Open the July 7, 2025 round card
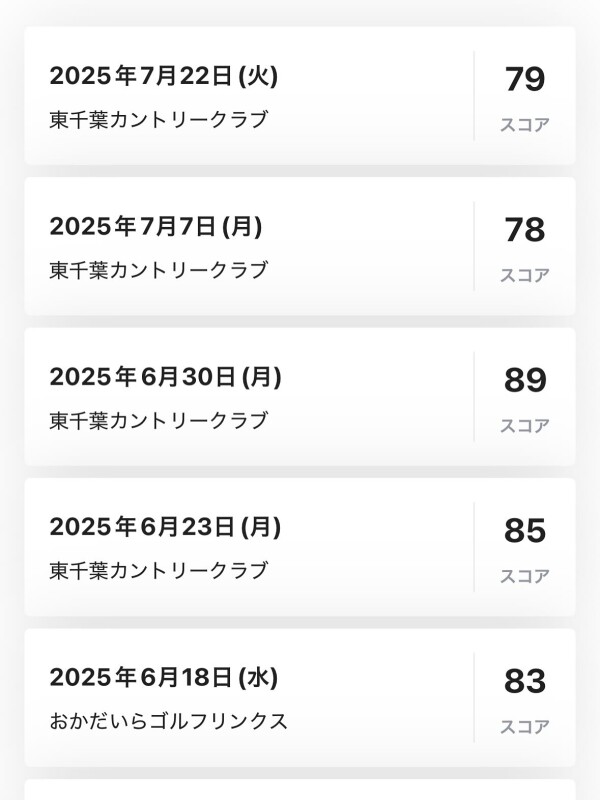Viewport: 600px width, 800px height. point(300,246)
